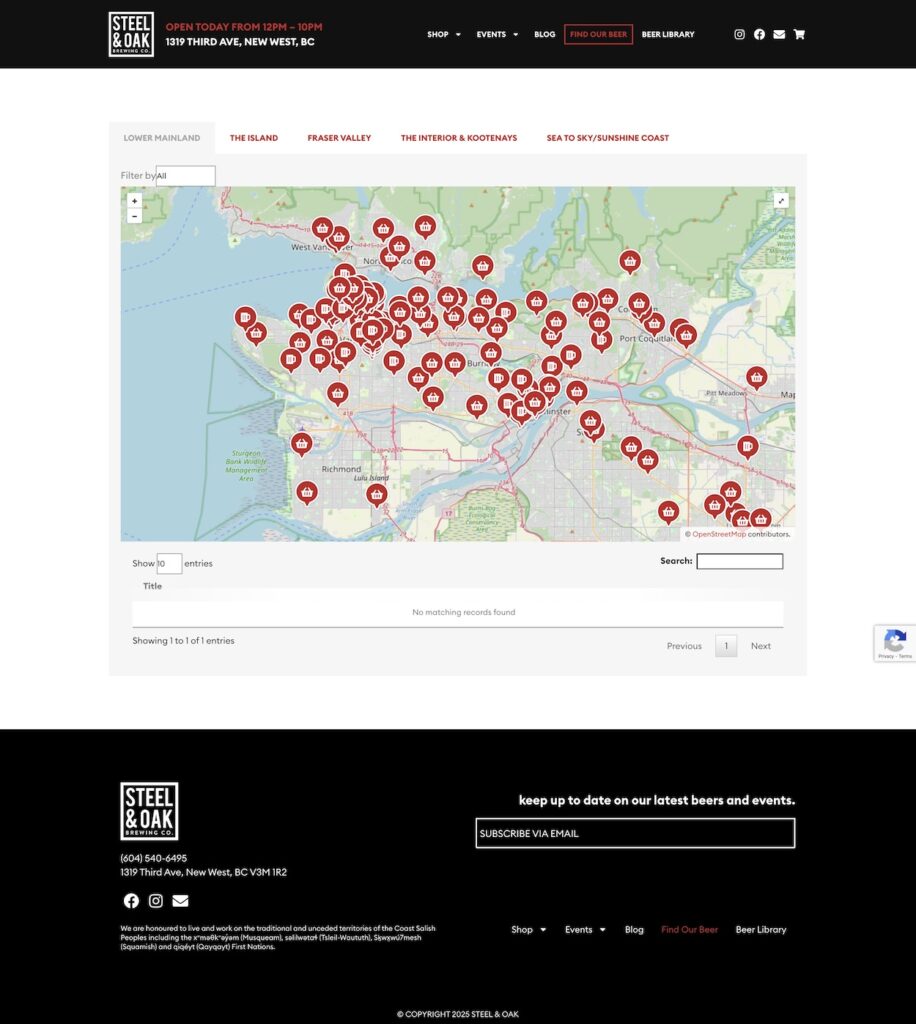Open the OpenStreetMap attribution link
Screen dimensions: 916x1024
(719, 534)
